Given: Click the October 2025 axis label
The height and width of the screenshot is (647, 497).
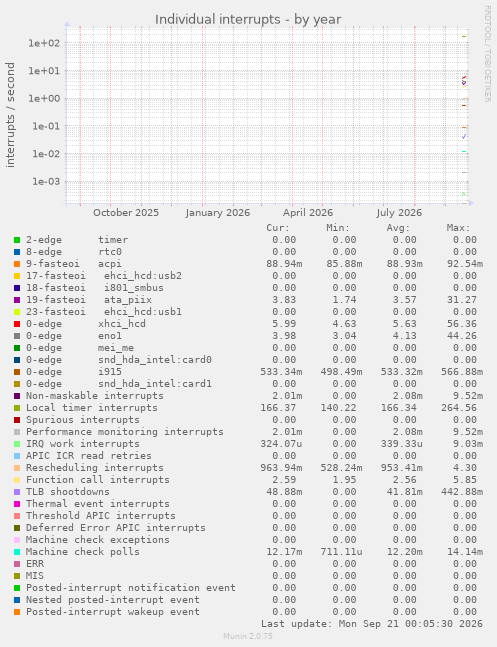Looking at the screenshot, I should click(x=126, y=213).
